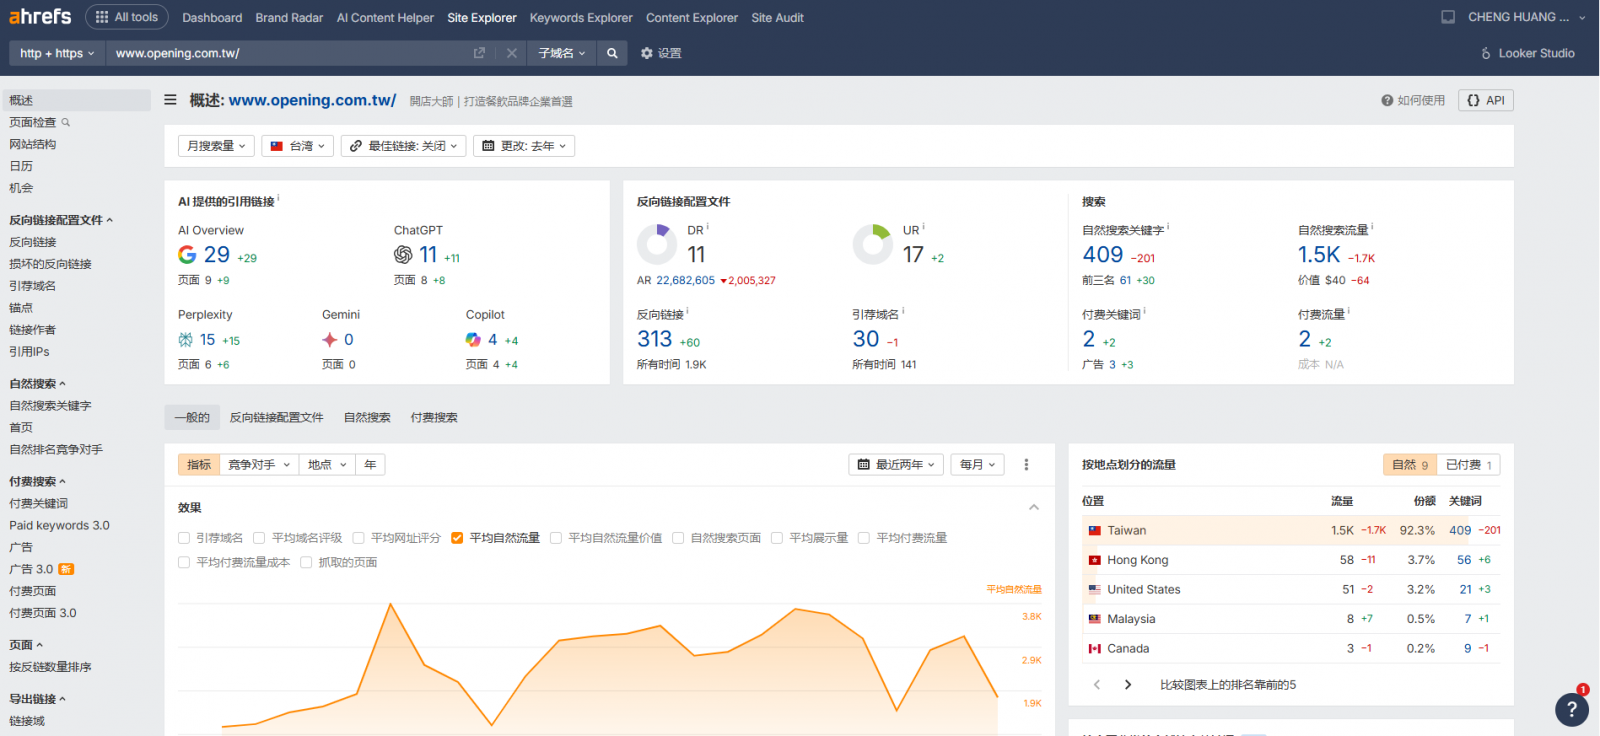
Task: Clear the URL field with X icon
Action: (x=512, y=53)
